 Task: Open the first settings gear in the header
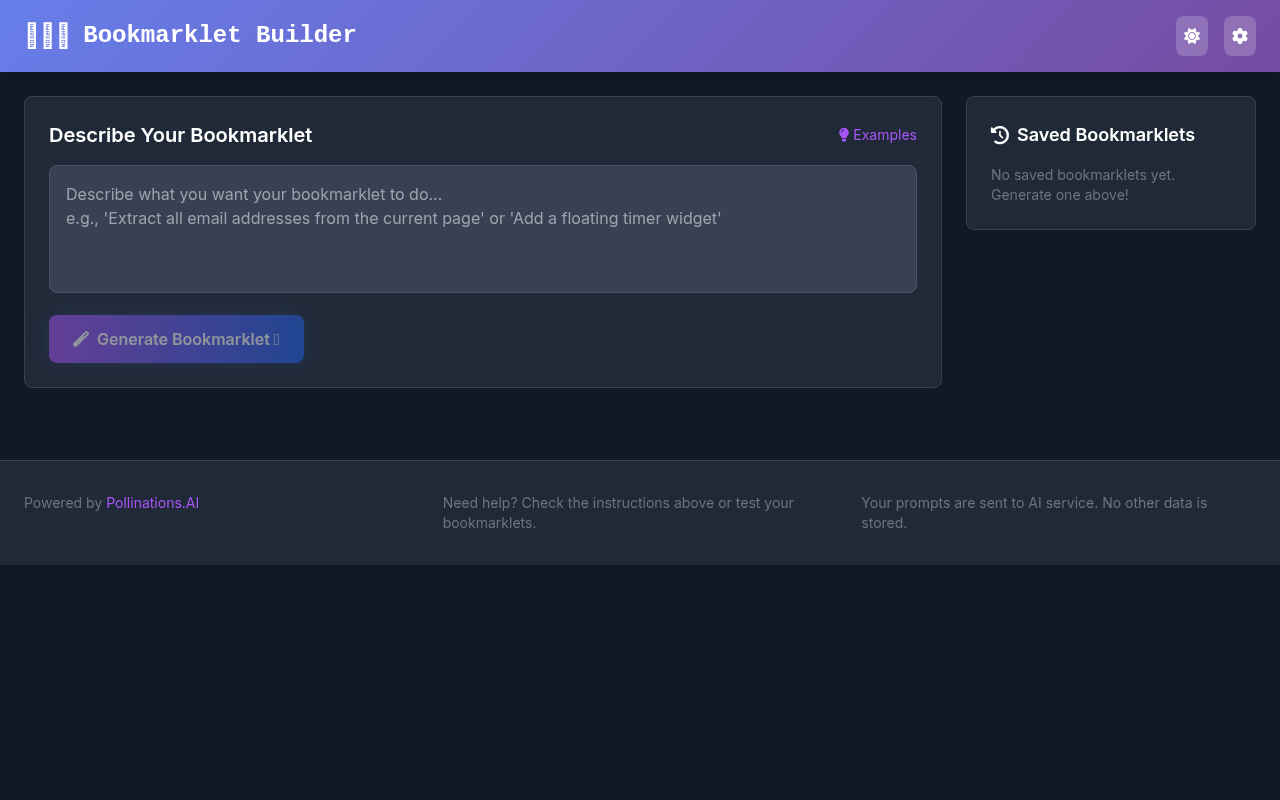tap(1192, 35)
